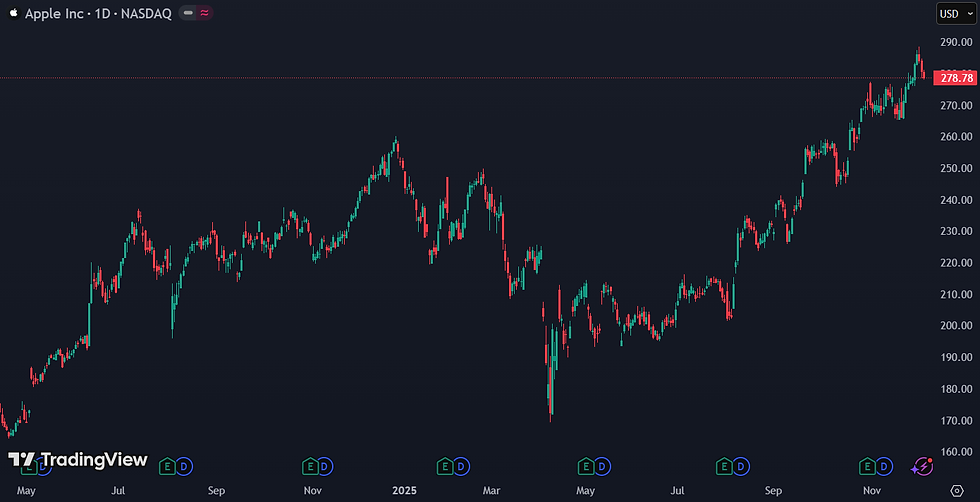This screenshot has height=502, width=980.
Task: Open earnings E marker above May 2025
Action: [586, 466]
